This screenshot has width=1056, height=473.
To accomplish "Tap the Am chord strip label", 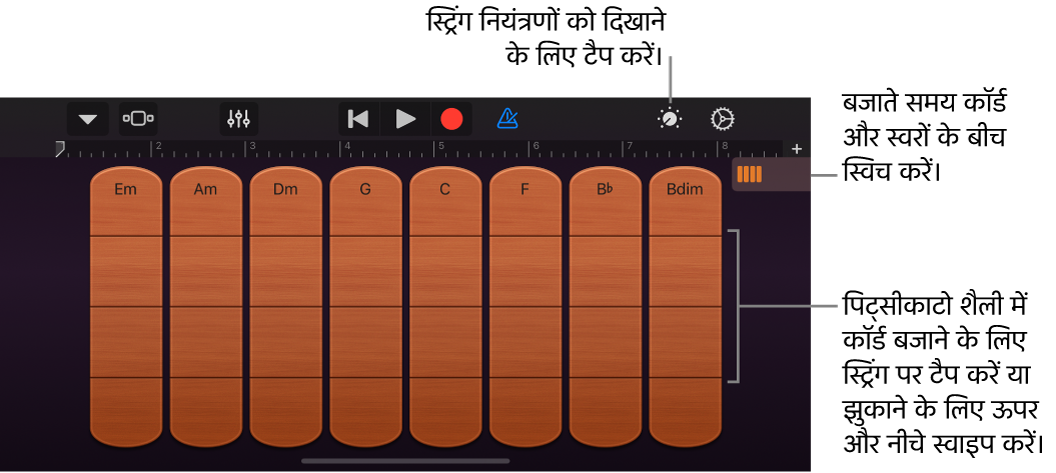I will [205, 189].
